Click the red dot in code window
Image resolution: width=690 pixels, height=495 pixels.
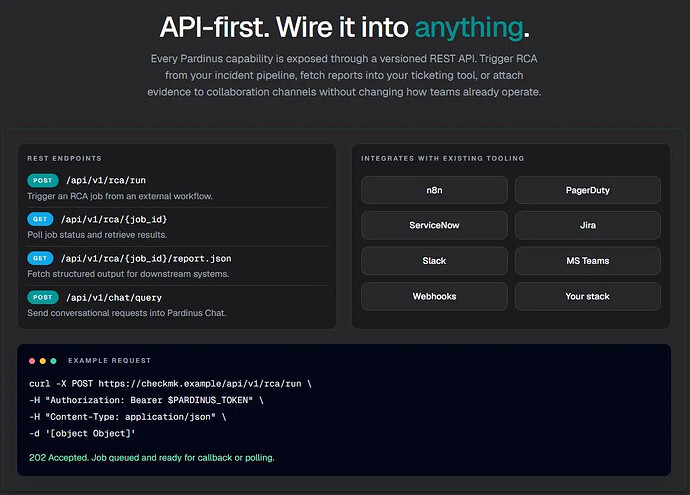pos(32,361)
